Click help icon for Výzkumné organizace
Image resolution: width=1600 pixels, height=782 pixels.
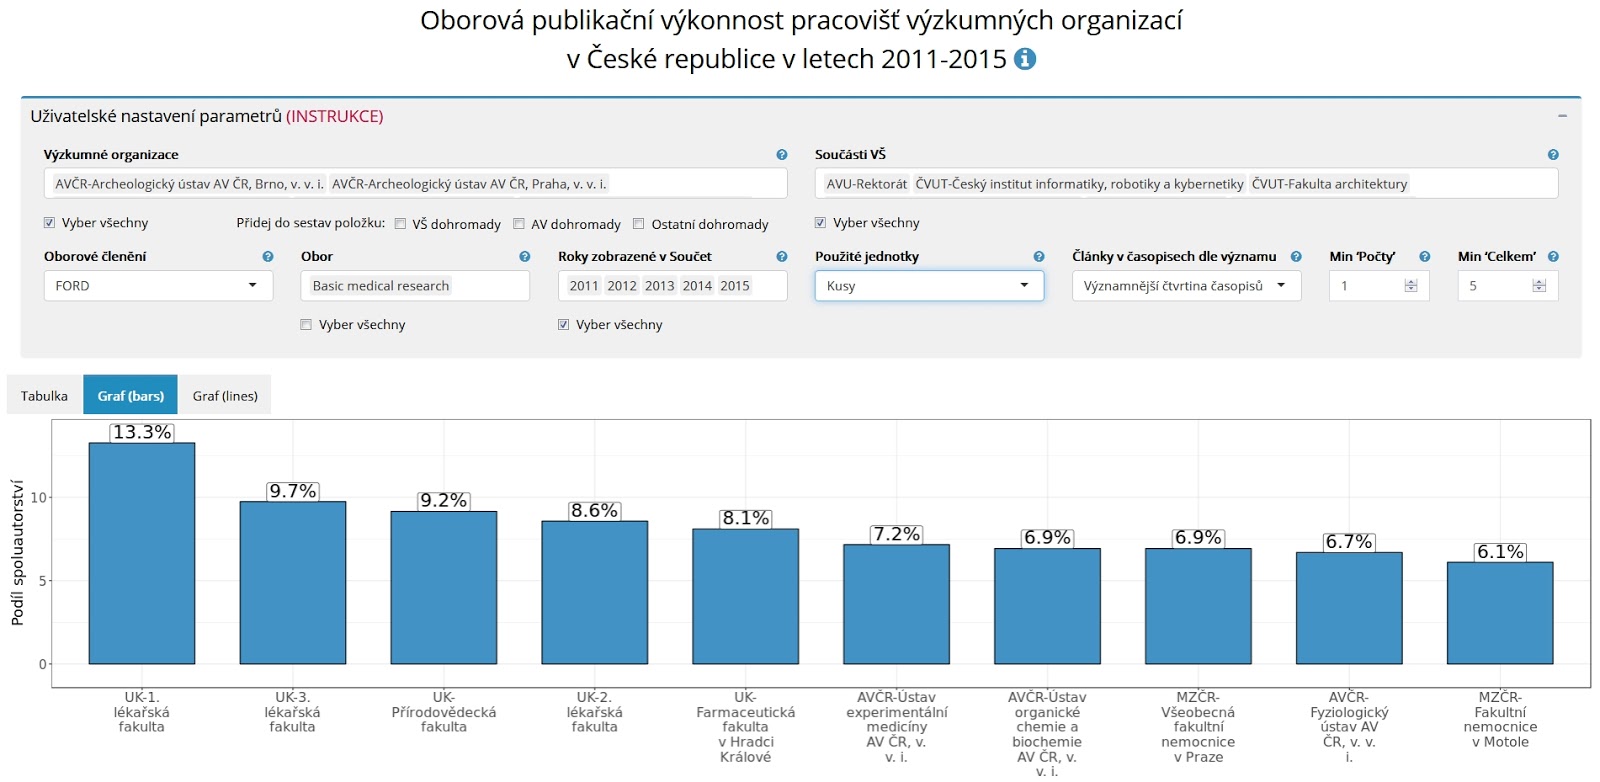(x=782, y=155)
